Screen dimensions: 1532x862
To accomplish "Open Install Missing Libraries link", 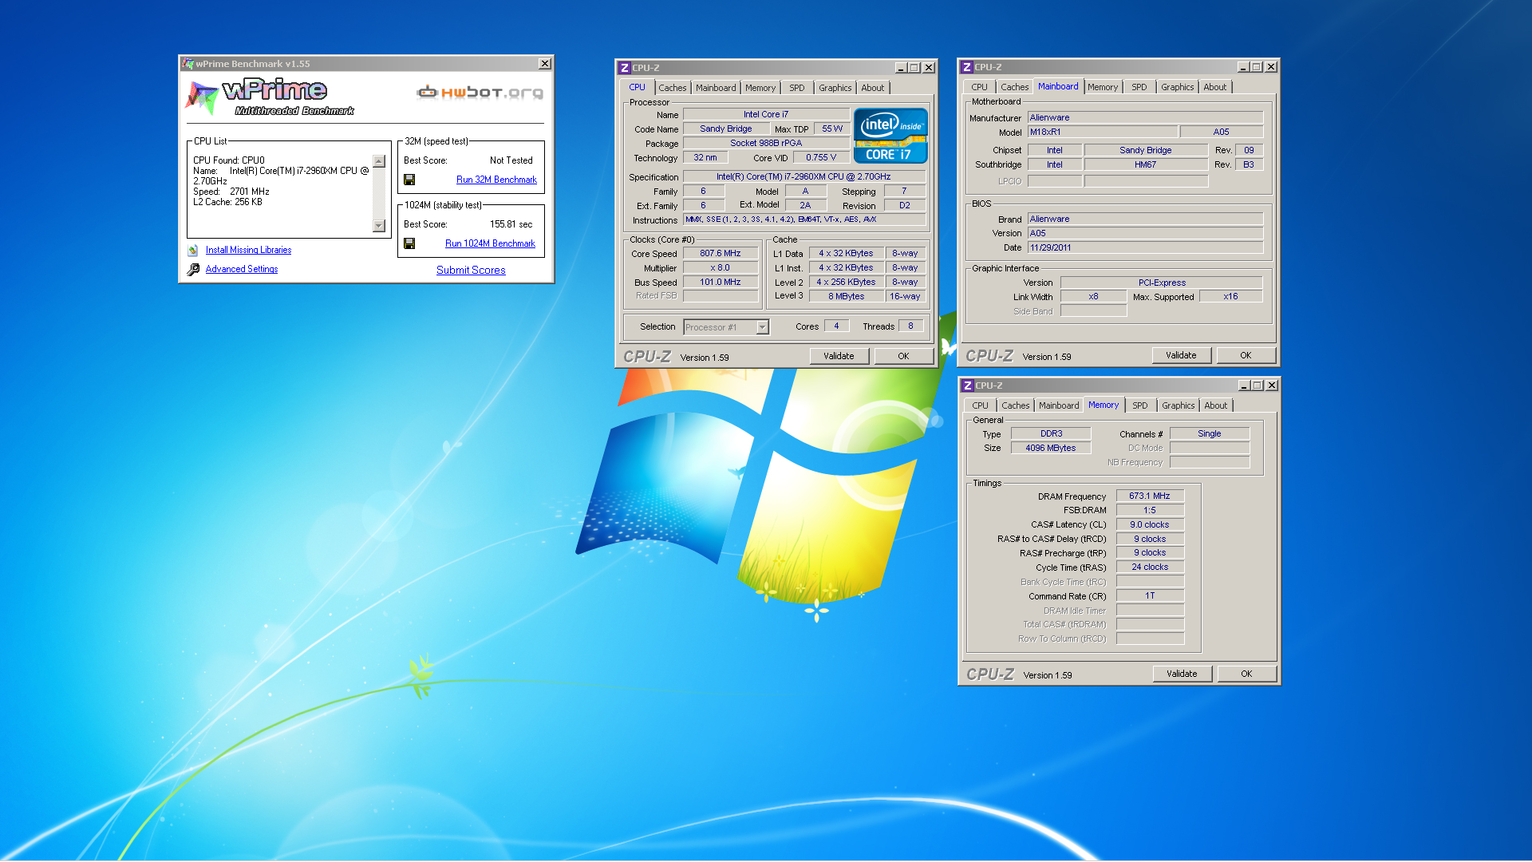I will [x=248, y=250].
